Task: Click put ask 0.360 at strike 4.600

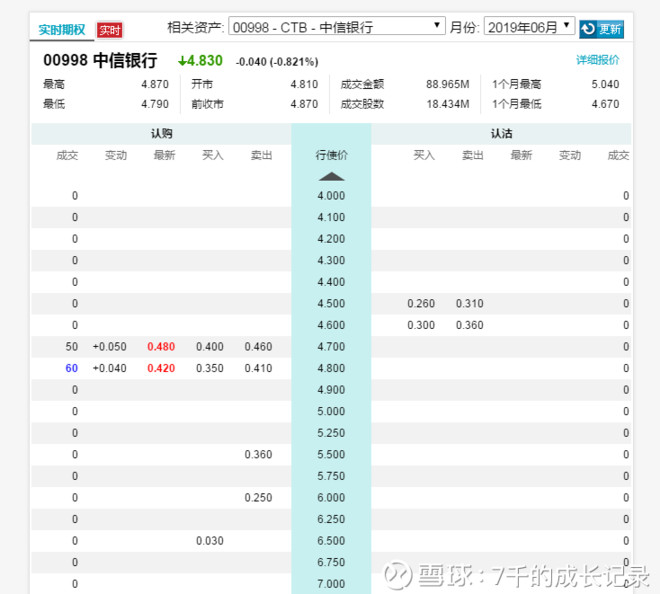Action: [470, 325]
